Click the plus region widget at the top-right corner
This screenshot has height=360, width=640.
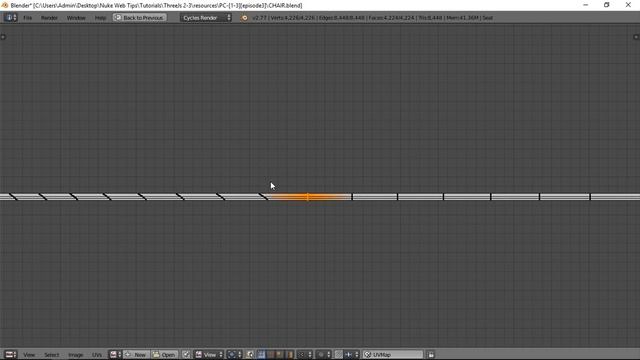pos(636,37)
